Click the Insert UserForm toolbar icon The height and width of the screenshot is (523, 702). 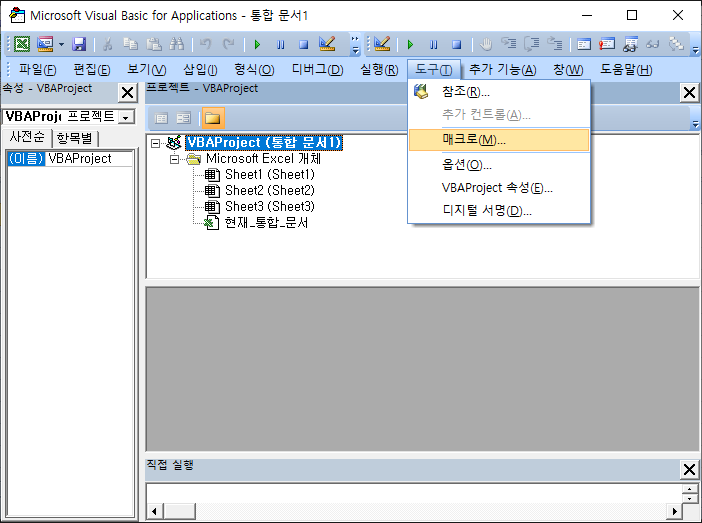click(45, 44)
